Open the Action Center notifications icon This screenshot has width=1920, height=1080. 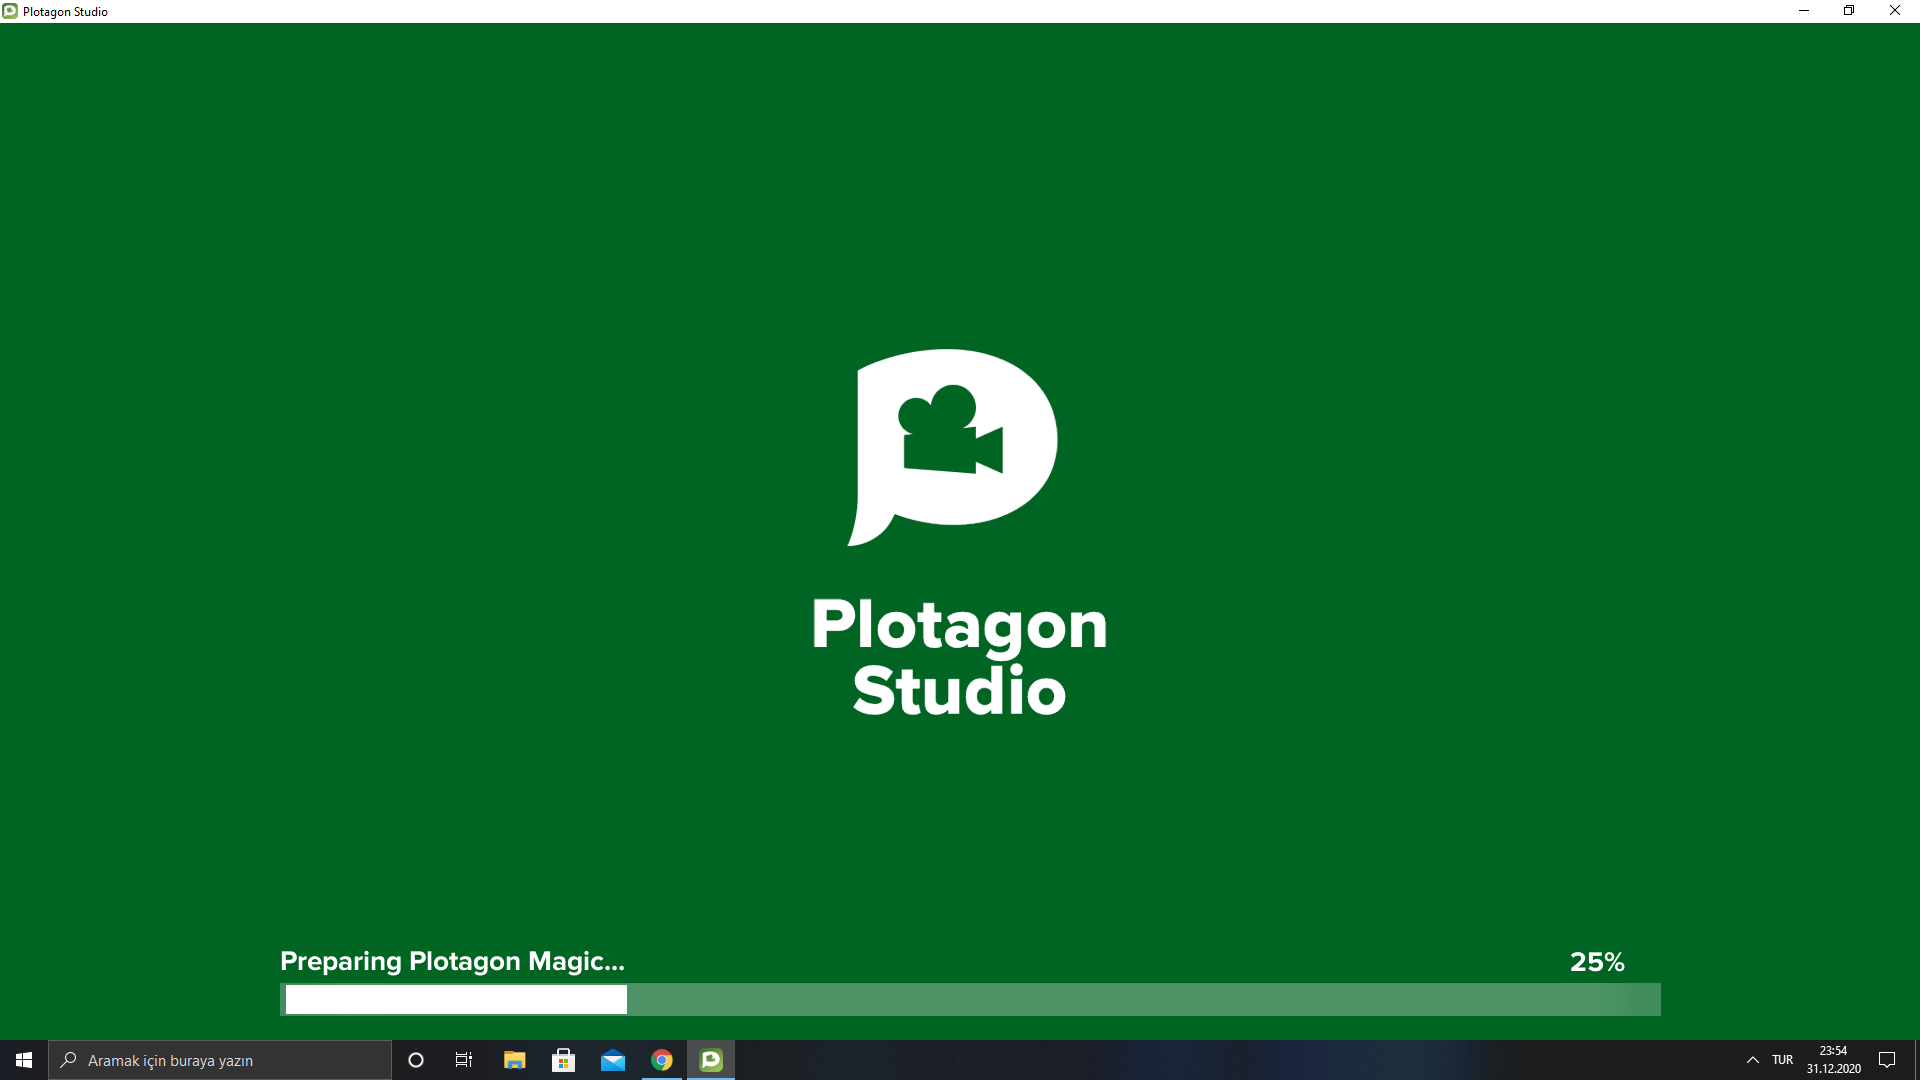pyautogui.click(x=1887, y=1060)
